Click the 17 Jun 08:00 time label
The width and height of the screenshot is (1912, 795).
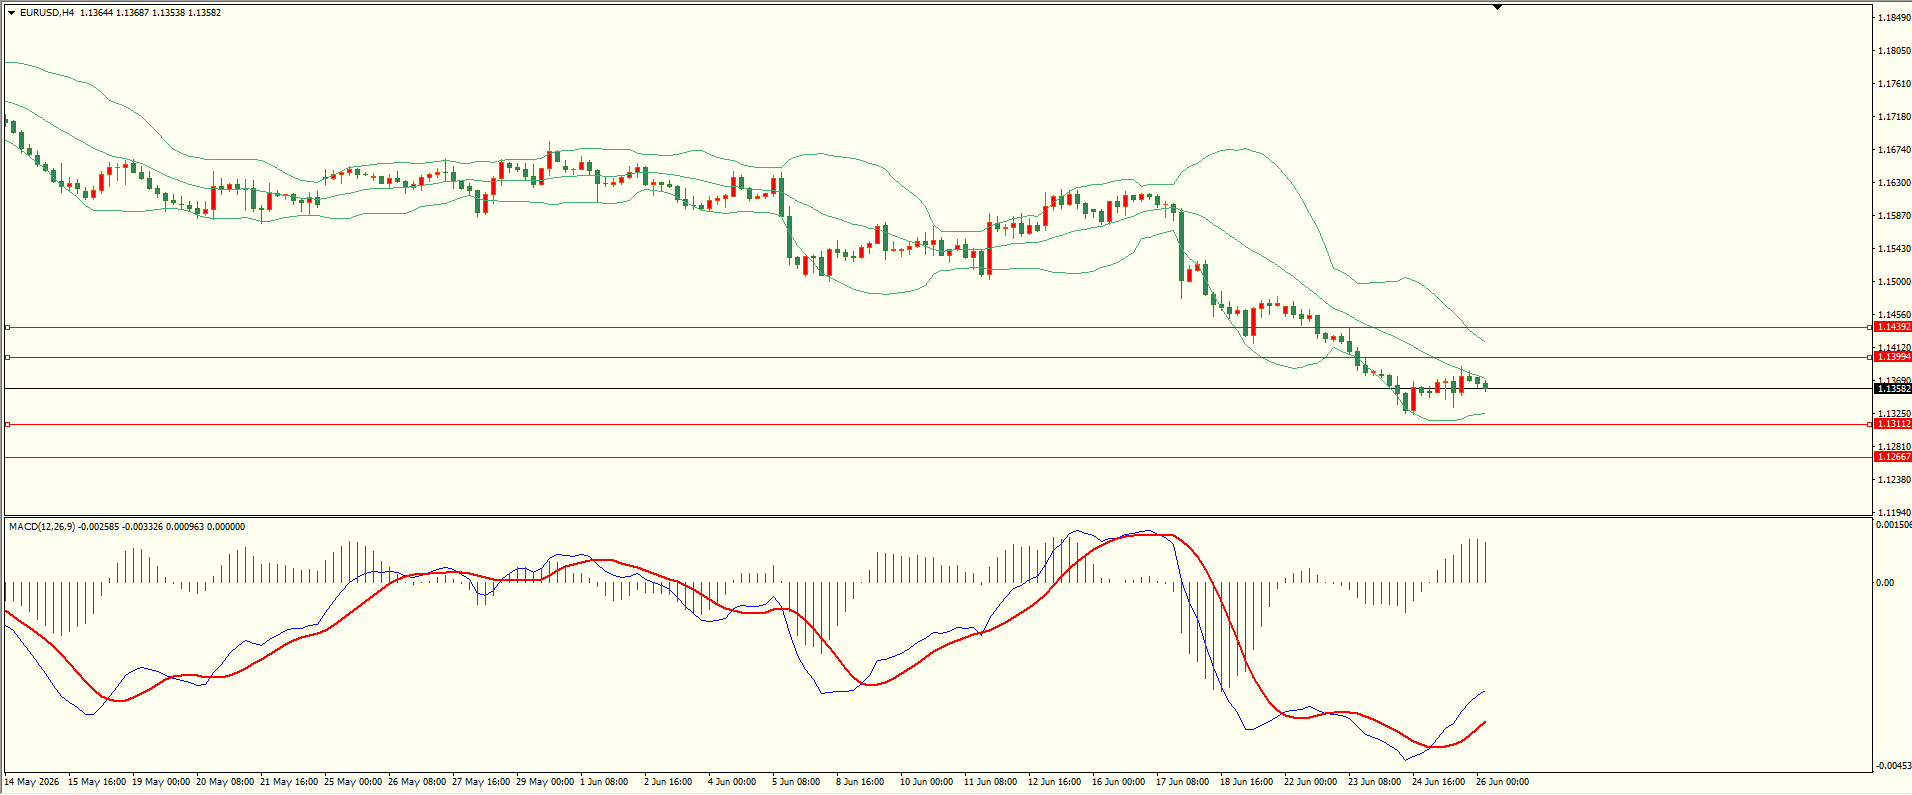pyautogui.click(x=1182, y=782)
